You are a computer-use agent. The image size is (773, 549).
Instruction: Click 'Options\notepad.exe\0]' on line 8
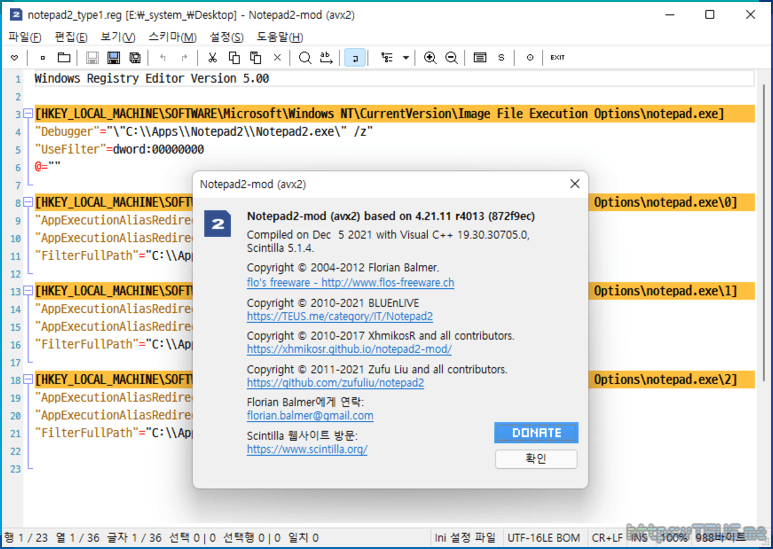coord(665,203)
